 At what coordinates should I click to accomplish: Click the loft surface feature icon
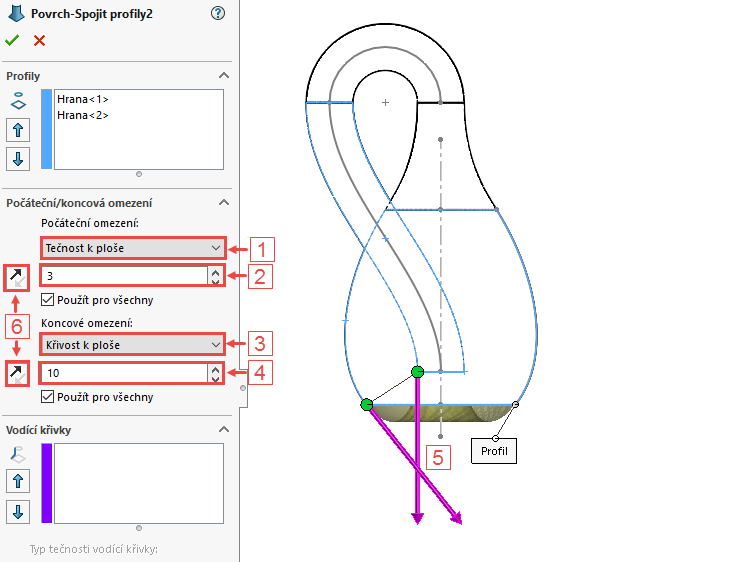click(16, 13)
